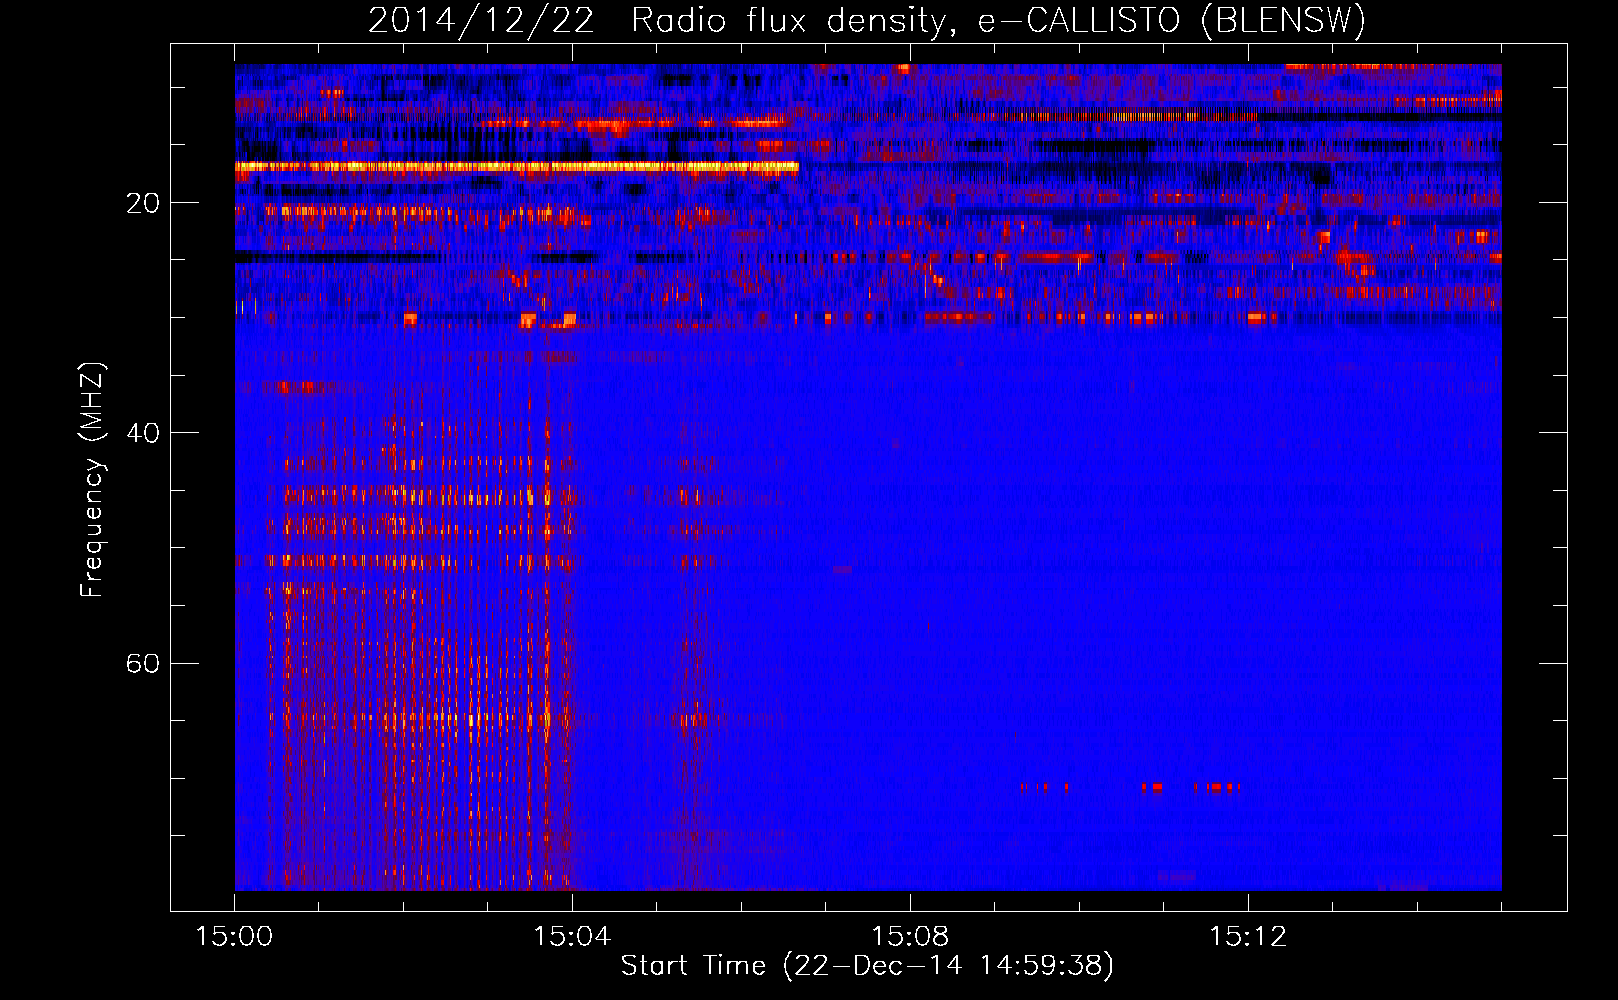The width and height of the screenshot is (1618, 1000).
Task: Click the 60 MHz frequency label
Action: [x=142, y=663]
